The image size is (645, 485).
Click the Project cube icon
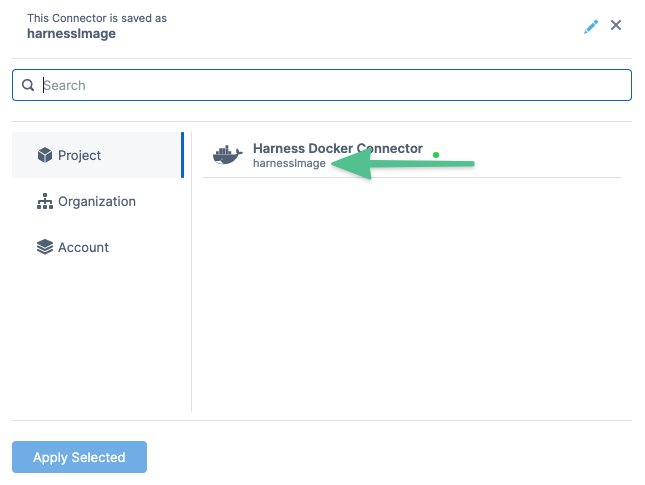(x=45, y=155)
